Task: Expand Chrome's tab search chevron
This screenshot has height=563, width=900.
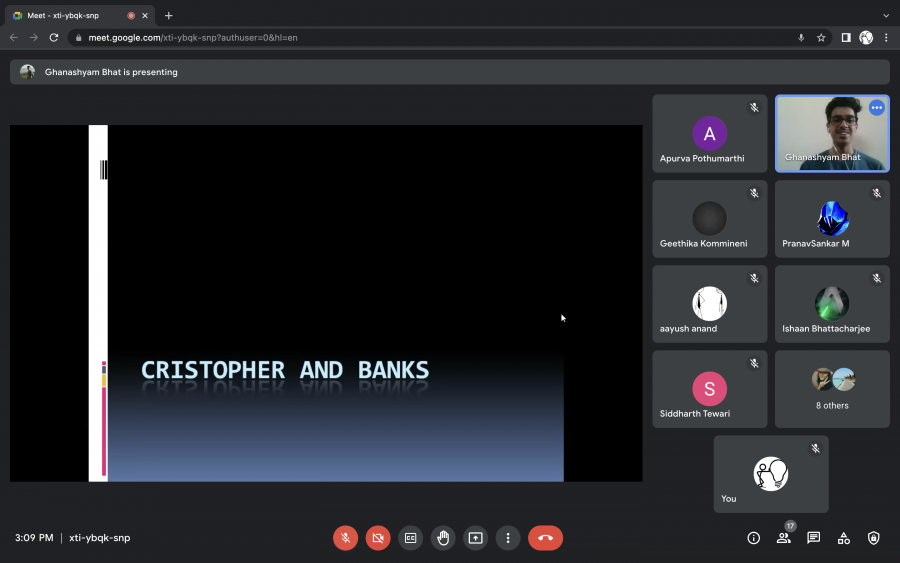Action: click(x=885, y=15)
